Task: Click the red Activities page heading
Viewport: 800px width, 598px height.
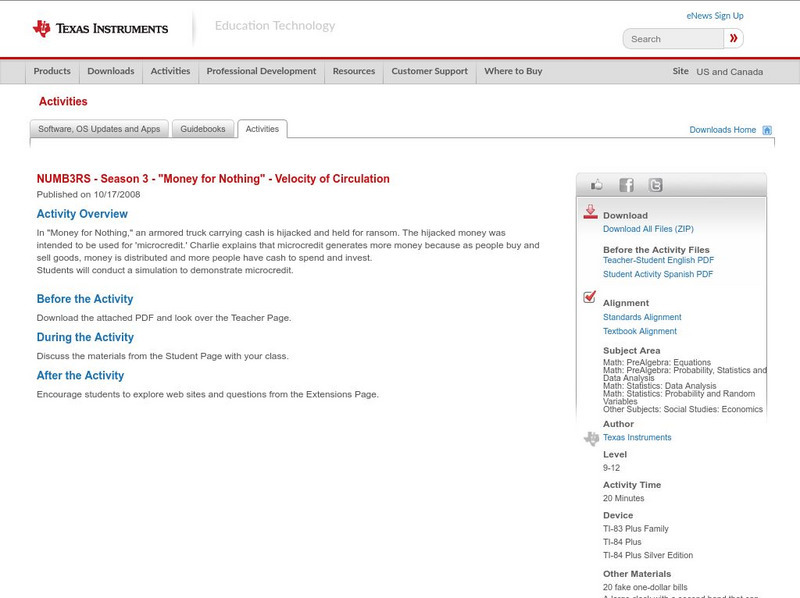Action: click(63, 102)
